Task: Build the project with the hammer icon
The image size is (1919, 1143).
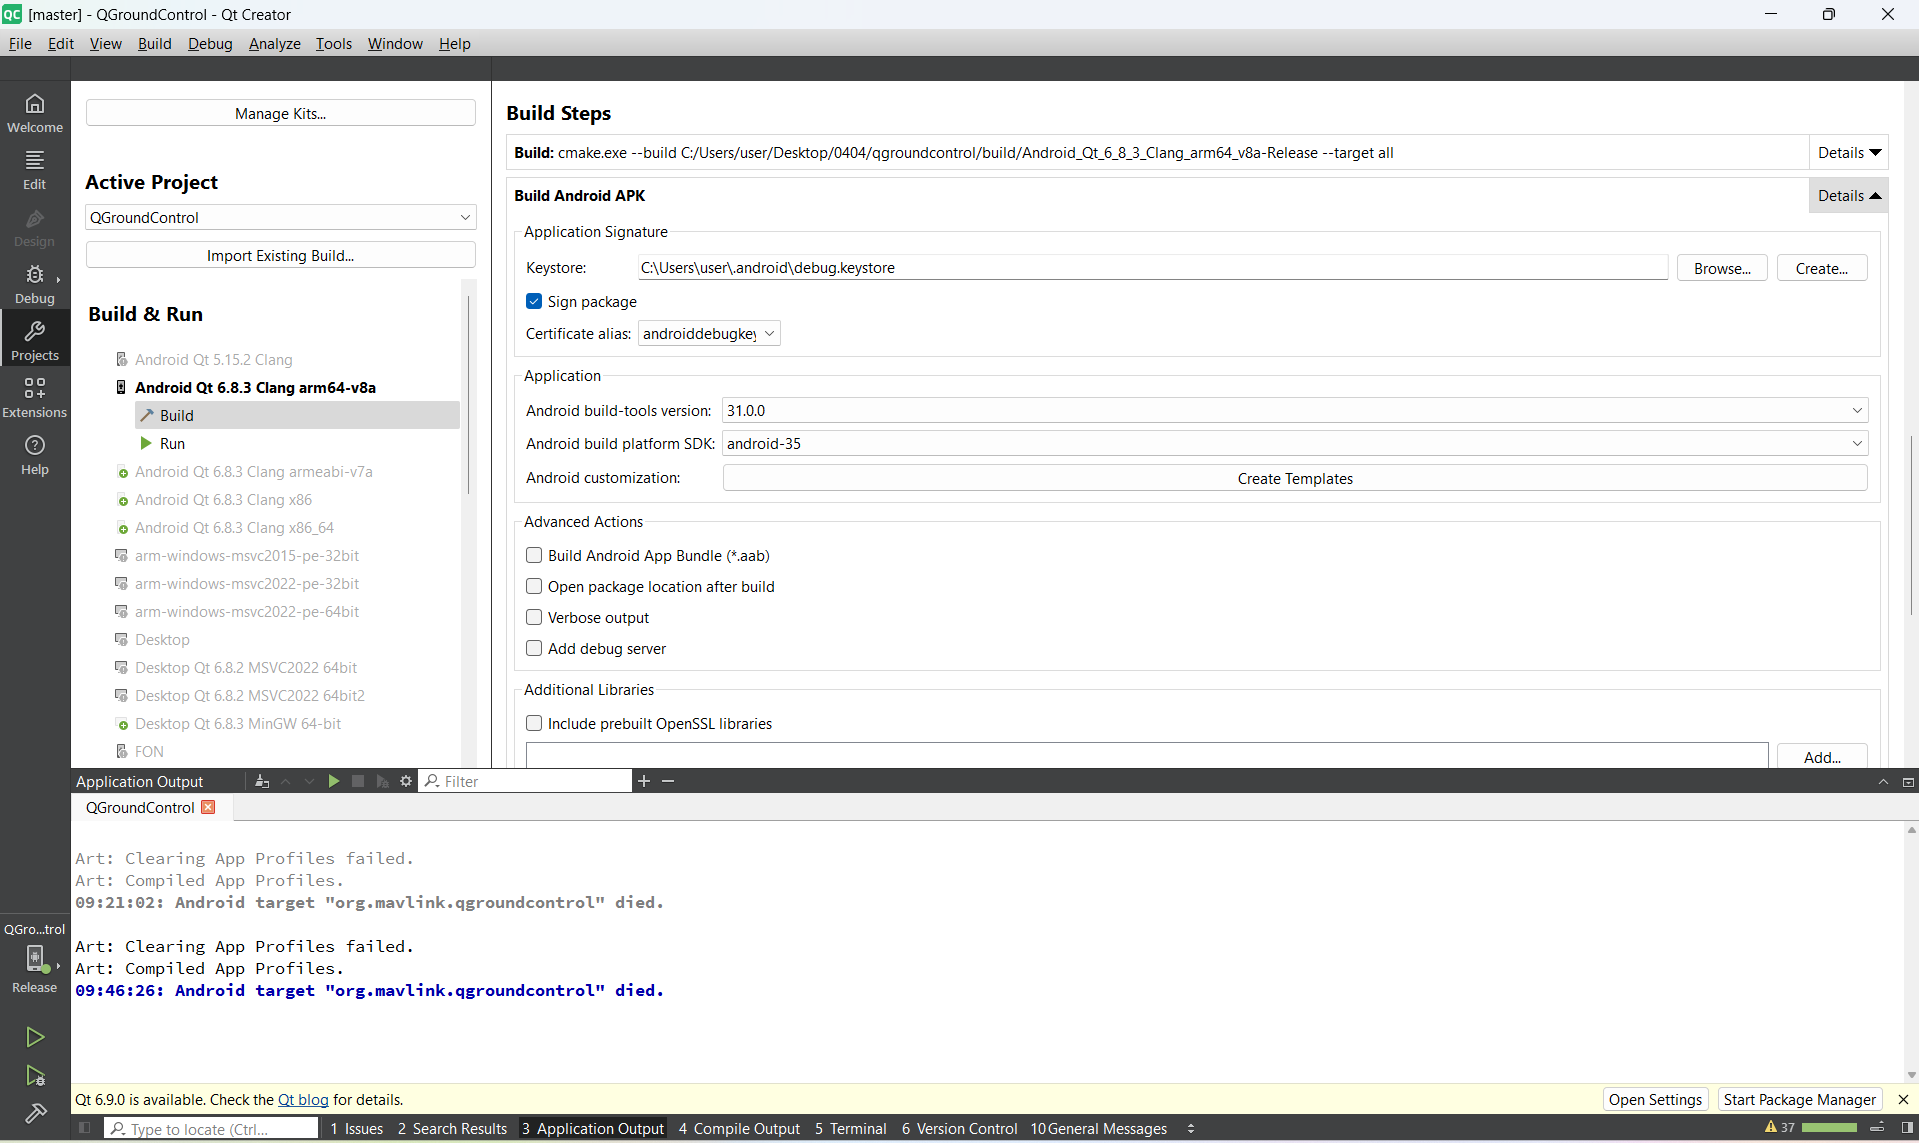Action: (35, 1113)
